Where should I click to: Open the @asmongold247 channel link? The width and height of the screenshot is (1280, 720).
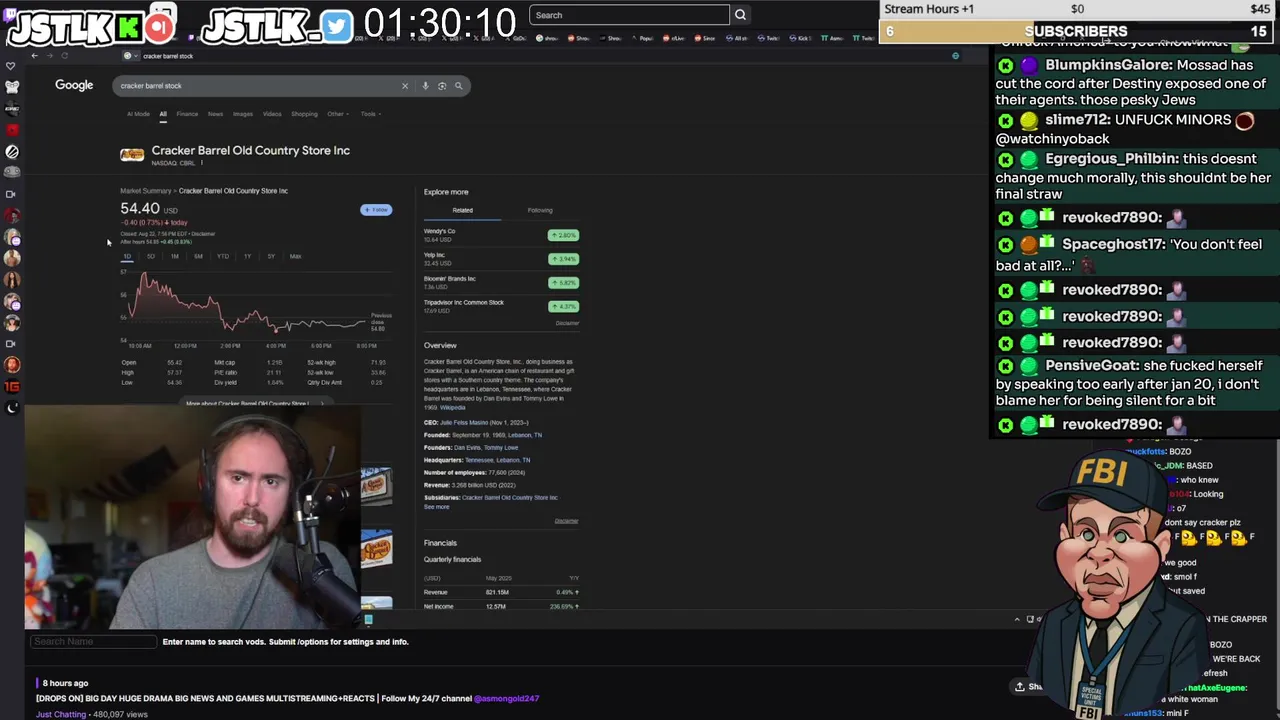pos(506,698)
